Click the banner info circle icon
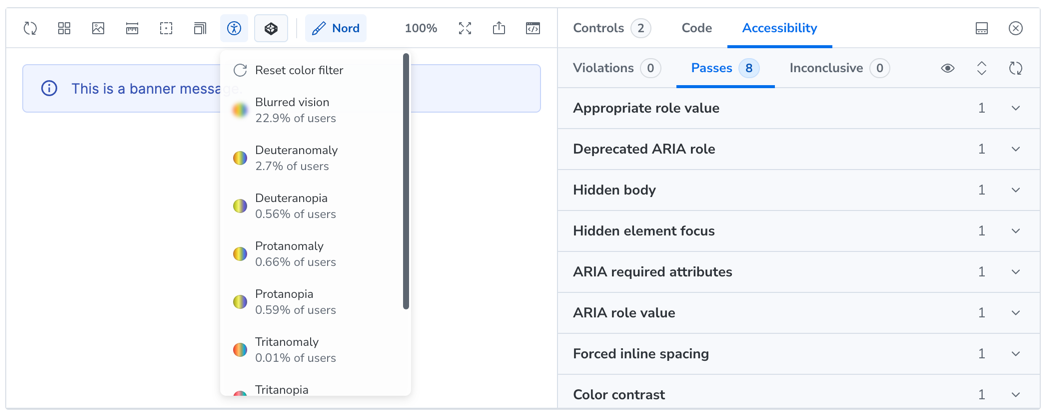Viewport: 1046px width, 416px height. point(49,88)
